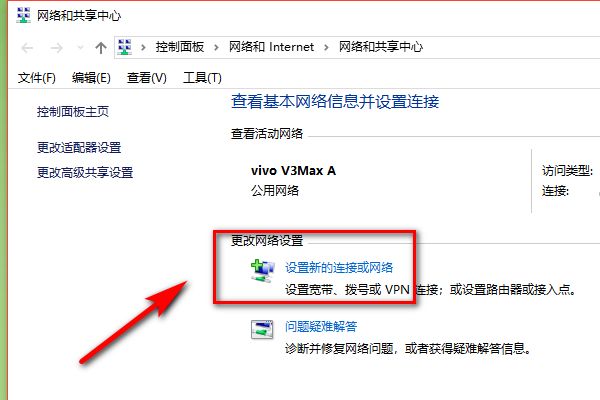Expand the chevron after 网络和 Internet
Image resolution: width=600 pixels, height=400 pixels.
[326, 47]
